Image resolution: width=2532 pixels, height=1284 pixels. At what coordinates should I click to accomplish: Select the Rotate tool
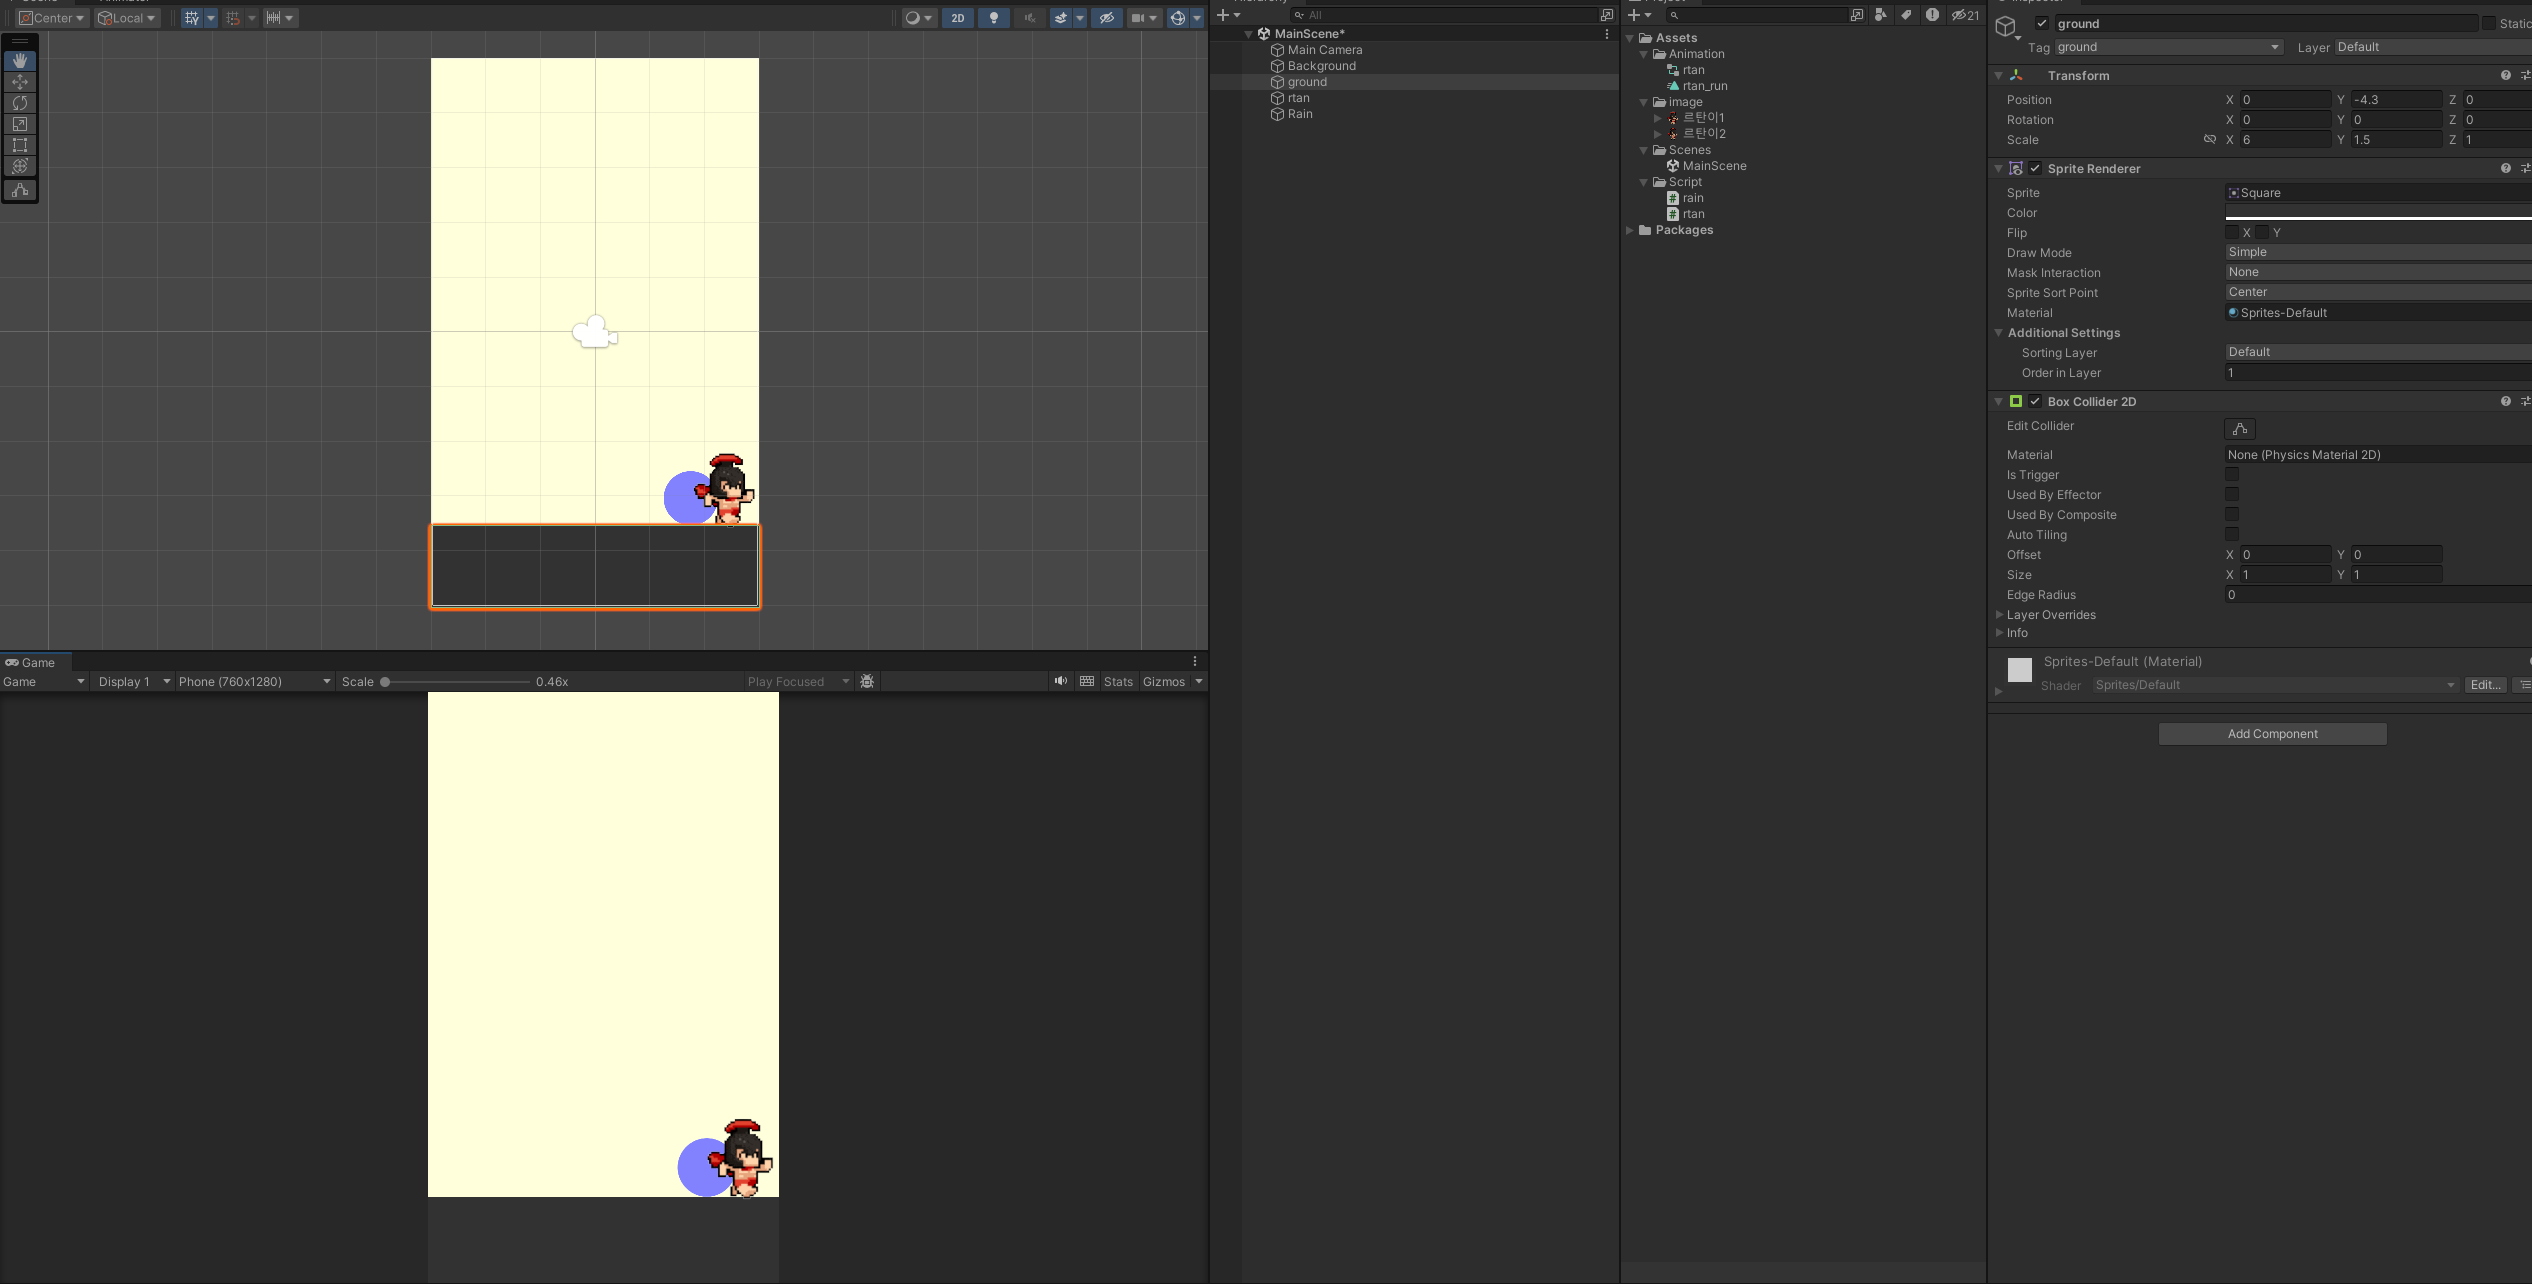coord(20,103)
